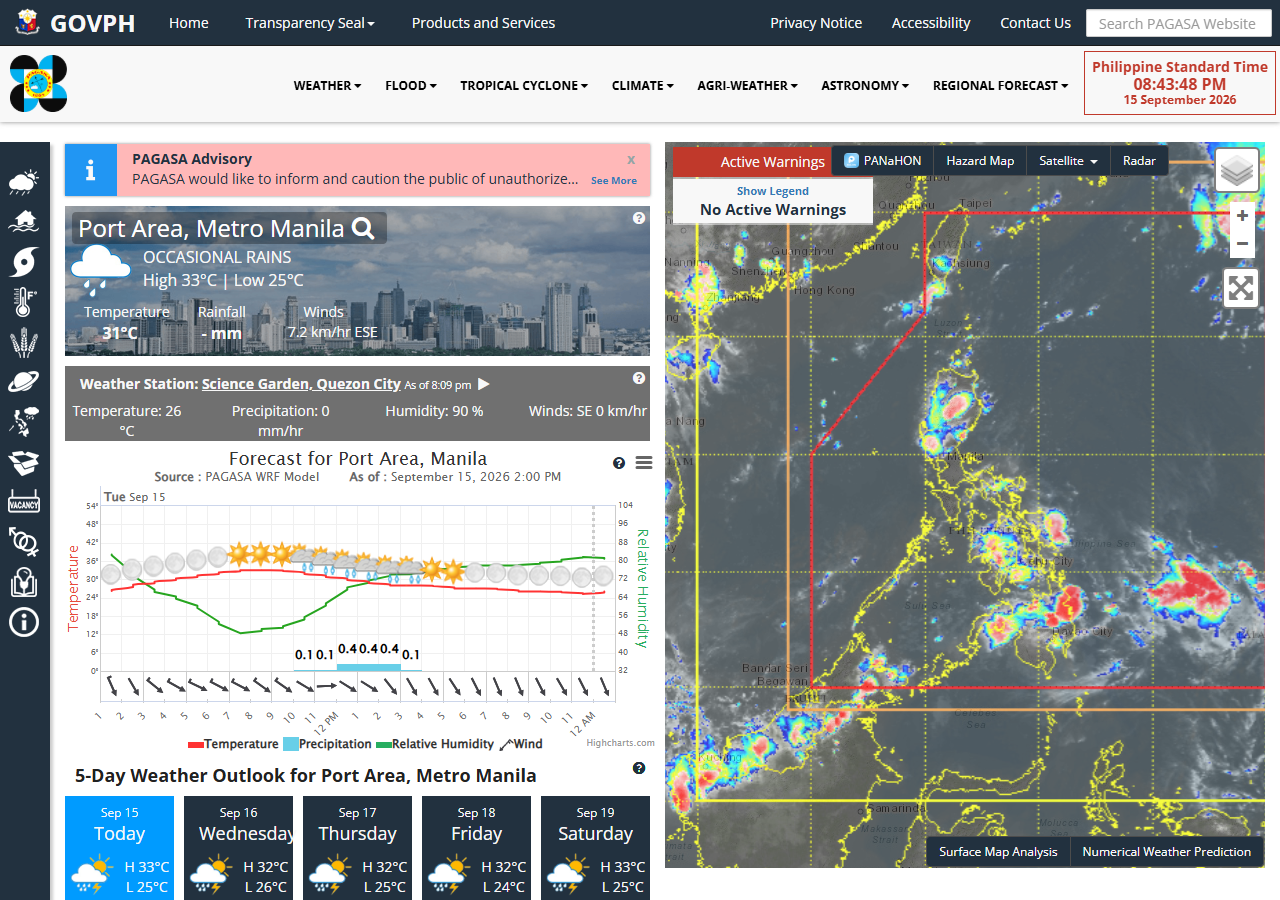Open the agri-weather wheat sidebar icon
The height and width of the screenshot is (900, 1280).
tap(24, 343)
